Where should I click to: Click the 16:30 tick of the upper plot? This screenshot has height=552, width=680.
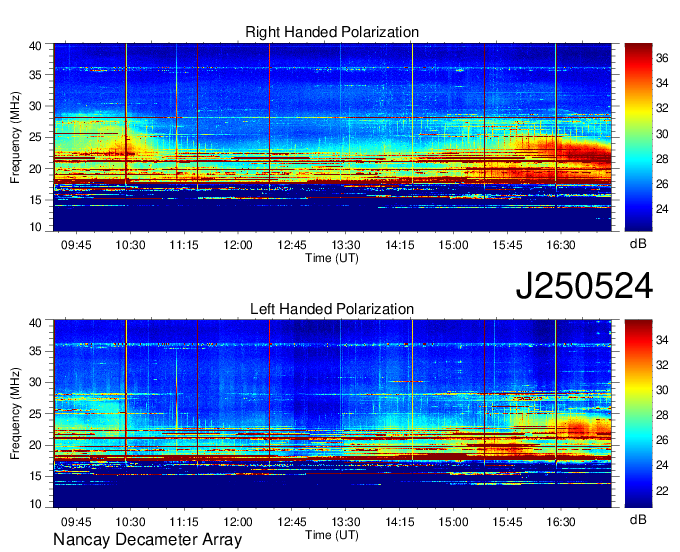point(561,245)
